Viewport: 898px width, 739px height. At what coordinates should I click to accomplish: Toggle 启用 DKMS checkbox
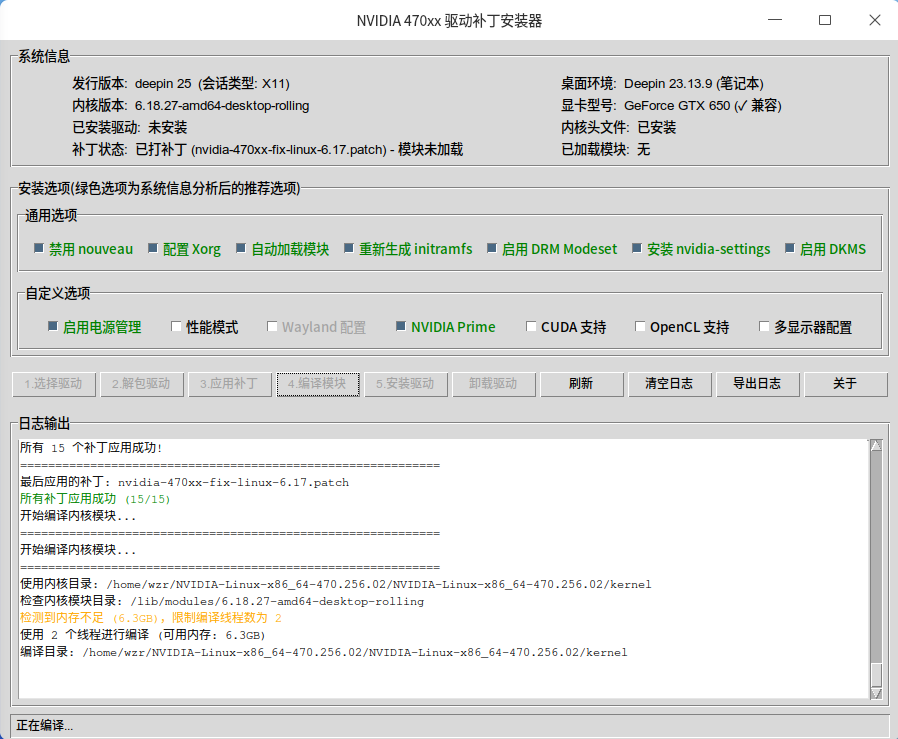(x=790, y=249)
